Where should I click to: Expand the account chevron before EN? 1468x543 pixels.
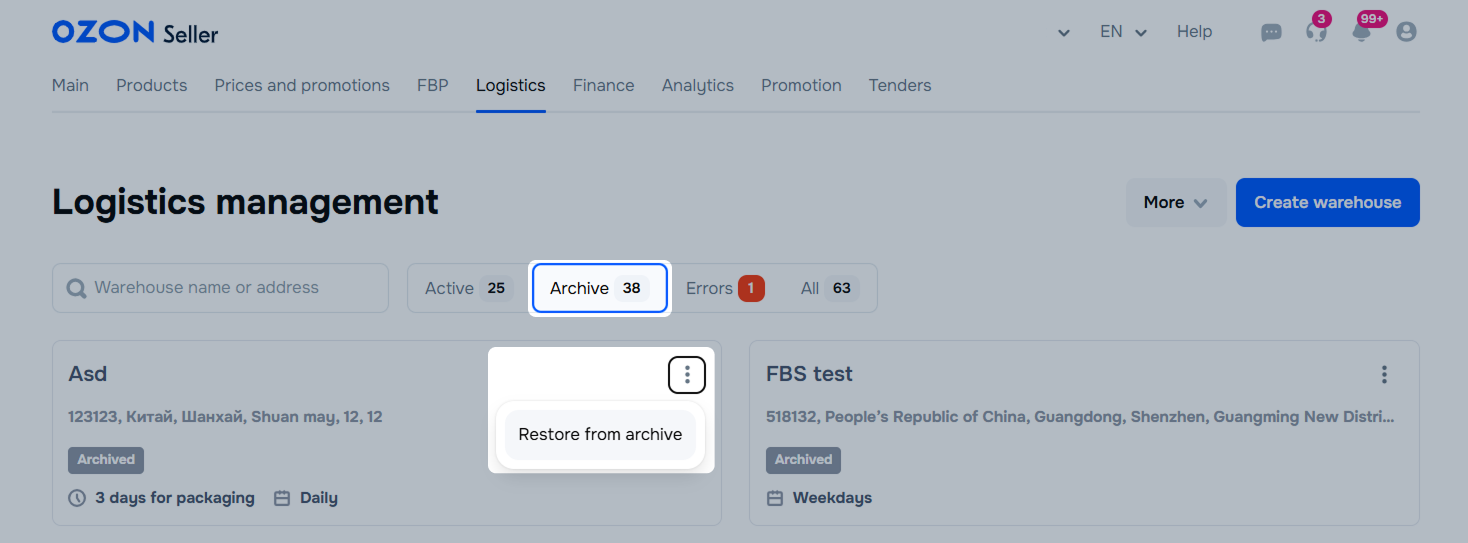click(1064, 33)
